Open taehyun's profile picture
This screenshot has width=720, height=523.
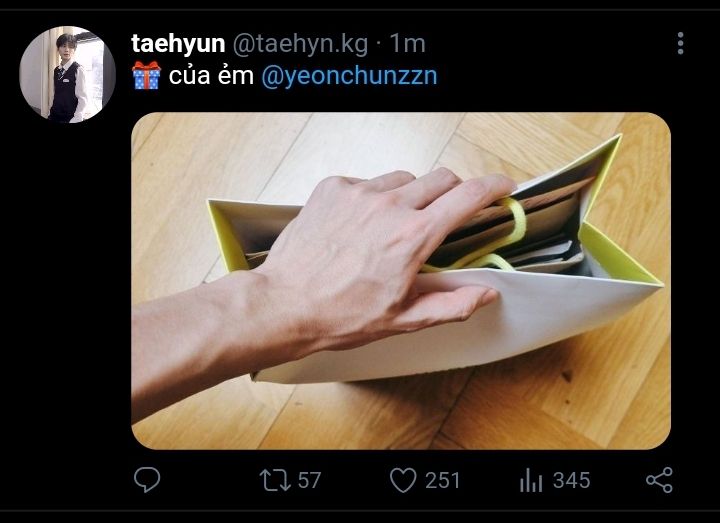[x=67, y=74]
